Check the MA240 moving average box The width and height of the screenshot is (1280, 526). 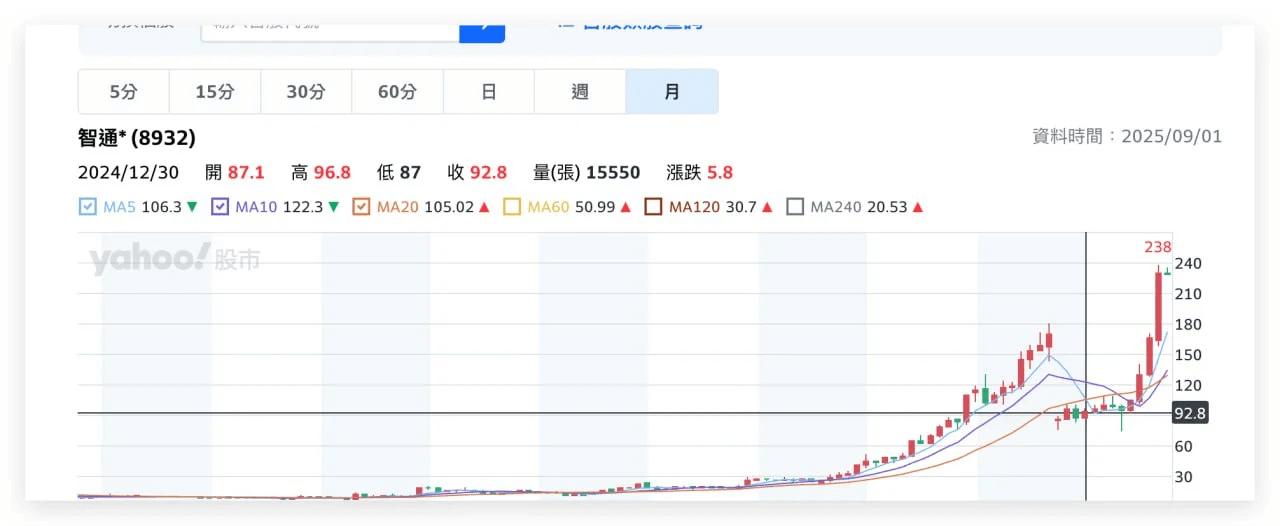[795, 207]
